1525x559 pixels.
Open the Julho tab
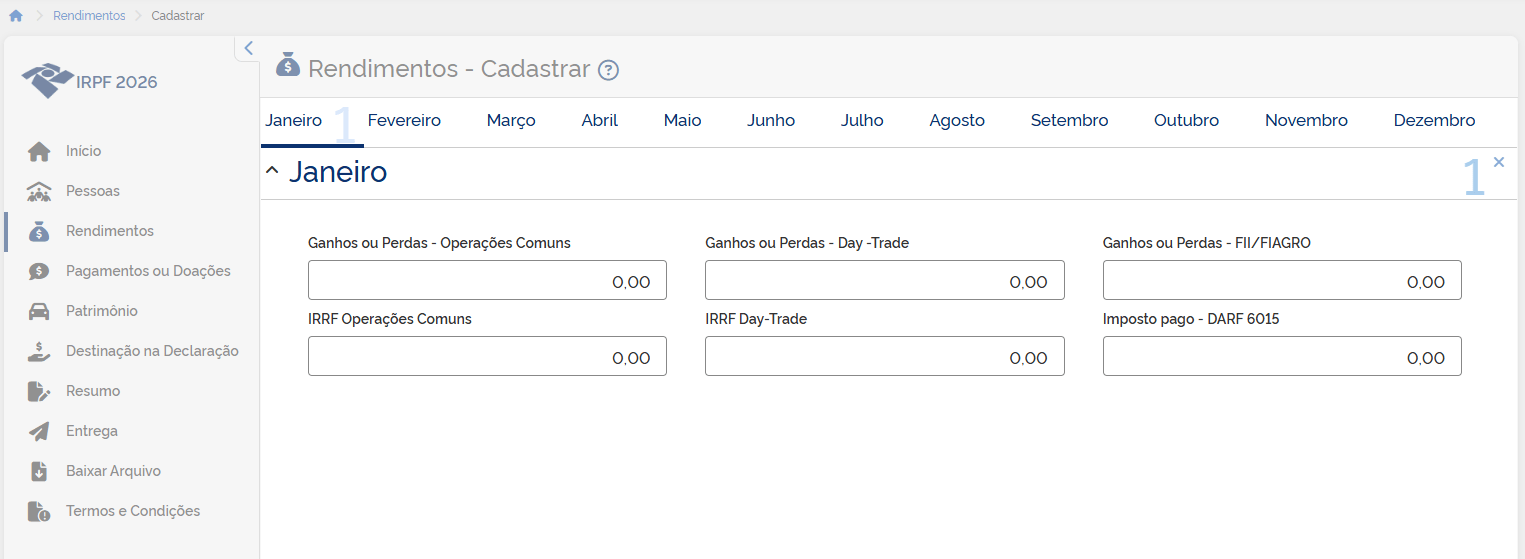pos(862,121)
